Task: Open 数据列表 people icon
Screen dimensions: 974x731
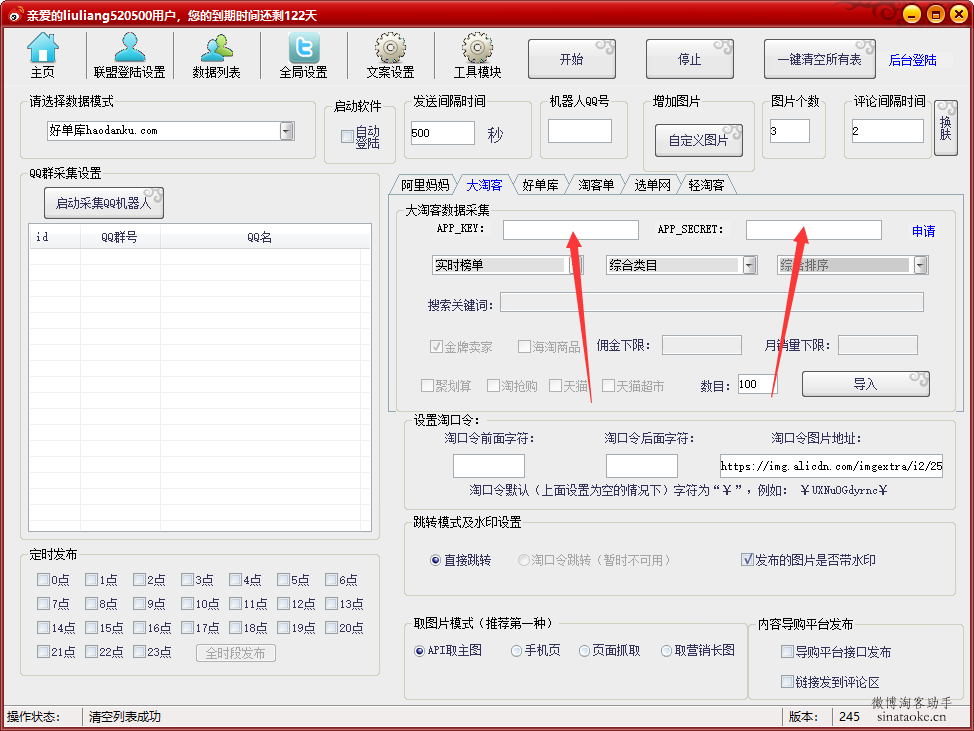Action: [x=216, y=48]
